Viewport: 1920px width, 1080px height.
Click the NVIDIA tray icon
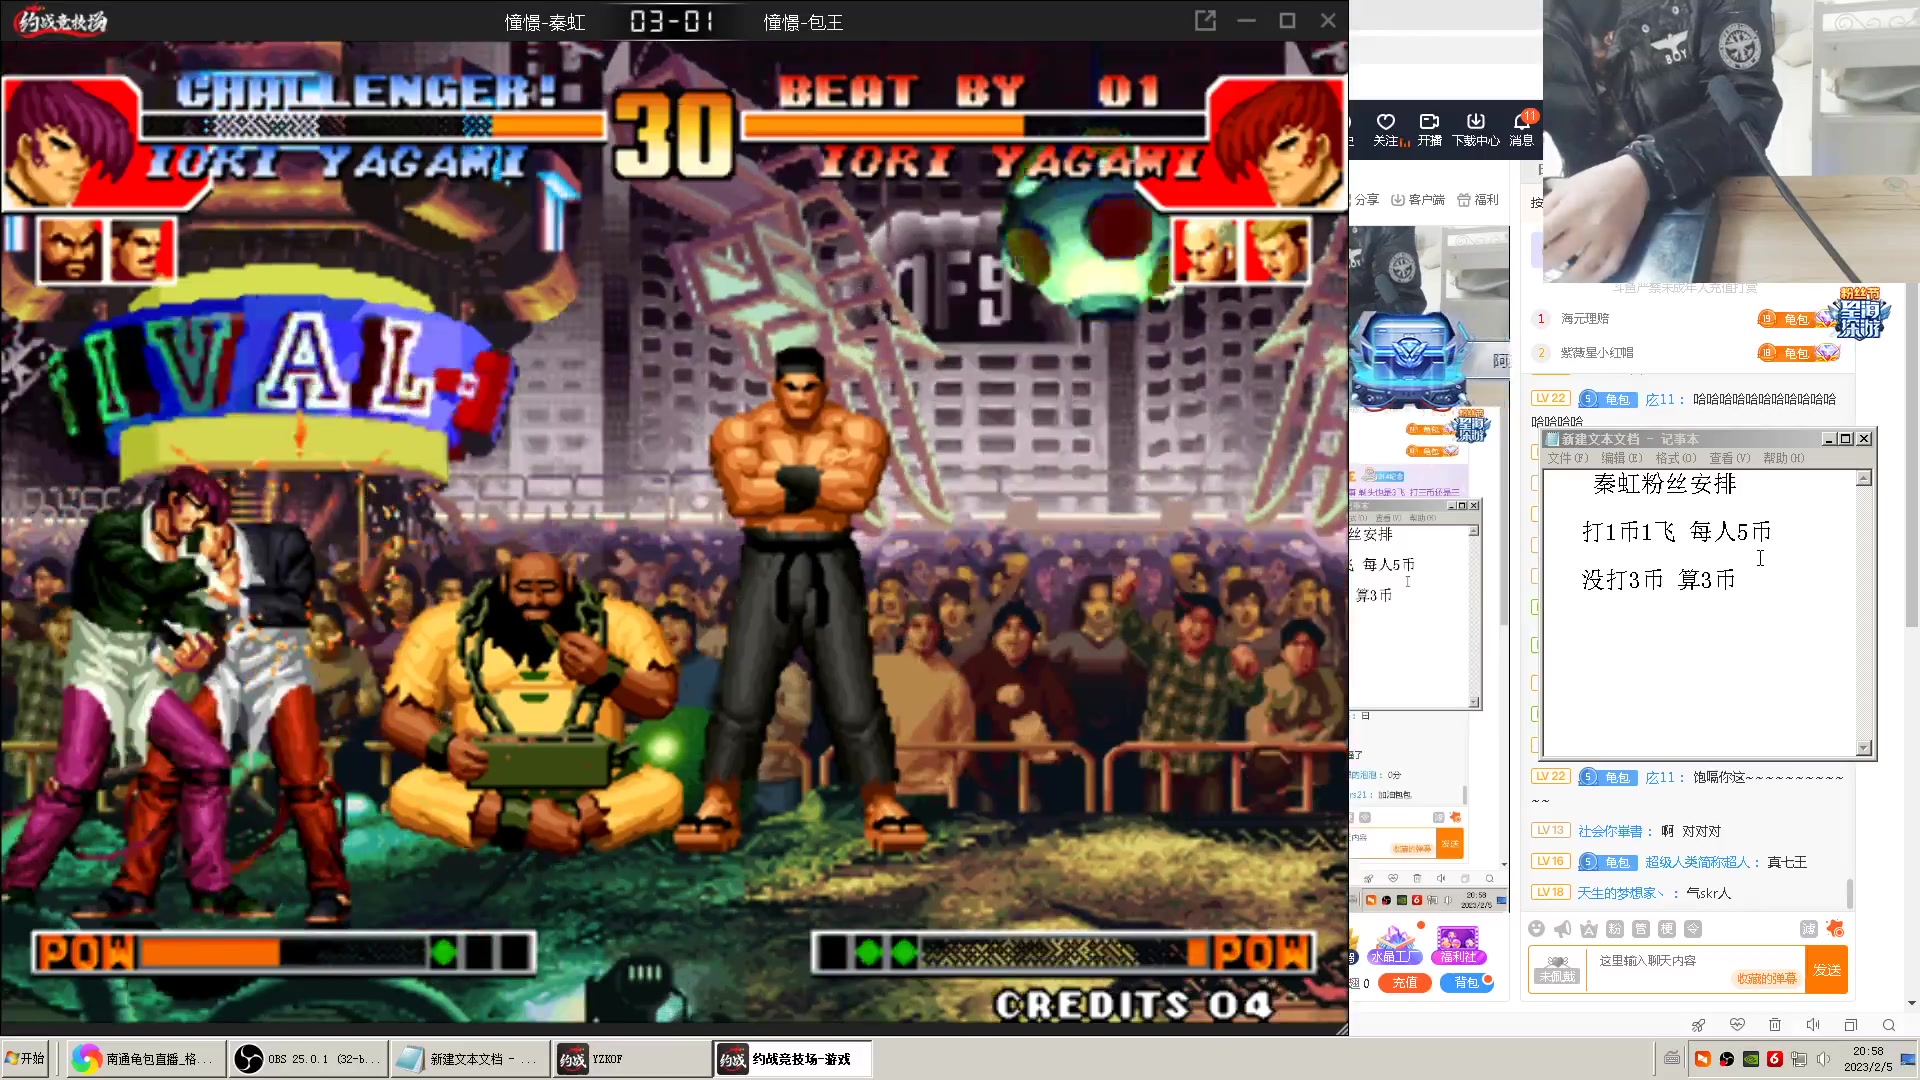click(x=1751, y=1059)
